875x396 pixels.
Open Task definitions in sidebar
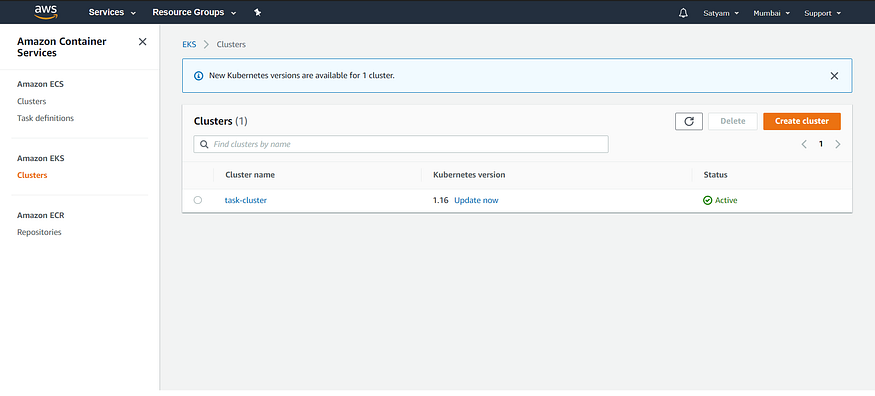coord(45,118)
